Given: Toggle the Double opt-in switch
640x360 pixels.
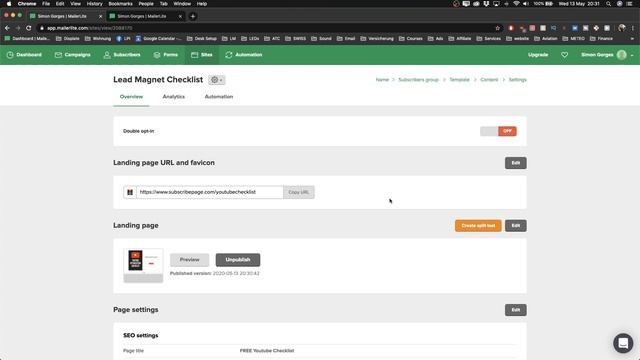Looking at the screenshot, I should point(498,131).
